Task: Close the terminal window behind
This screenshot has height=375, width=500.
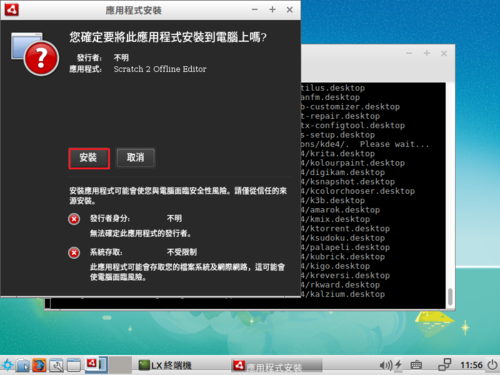Action: click(x=444, y=53)
